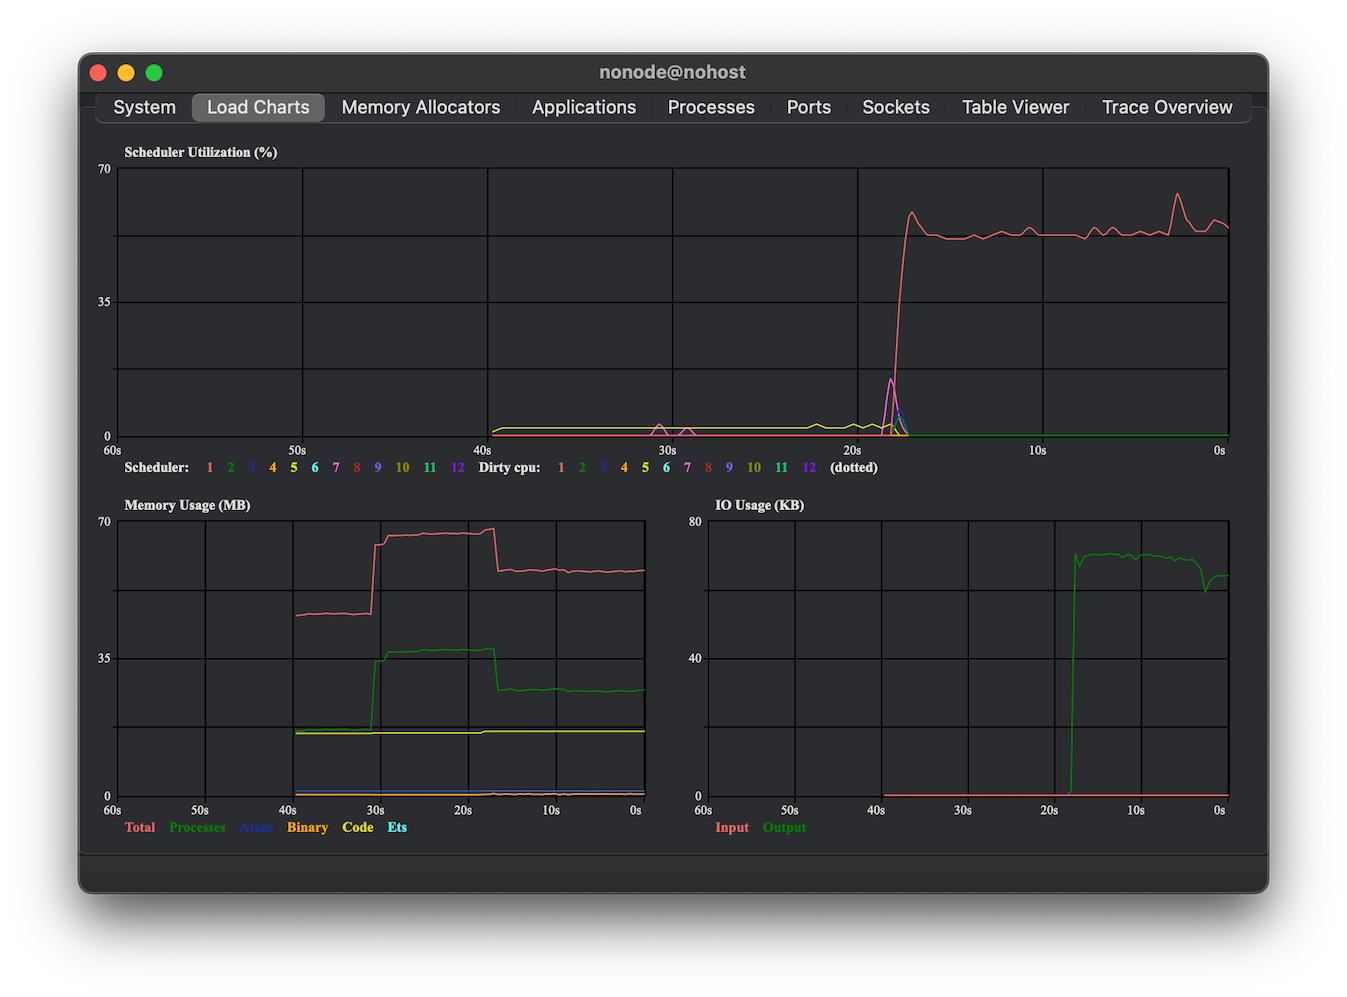Screen dimensions: 1347x997
Task: Click the Output legend label in IO Usage
Action: 784,827
